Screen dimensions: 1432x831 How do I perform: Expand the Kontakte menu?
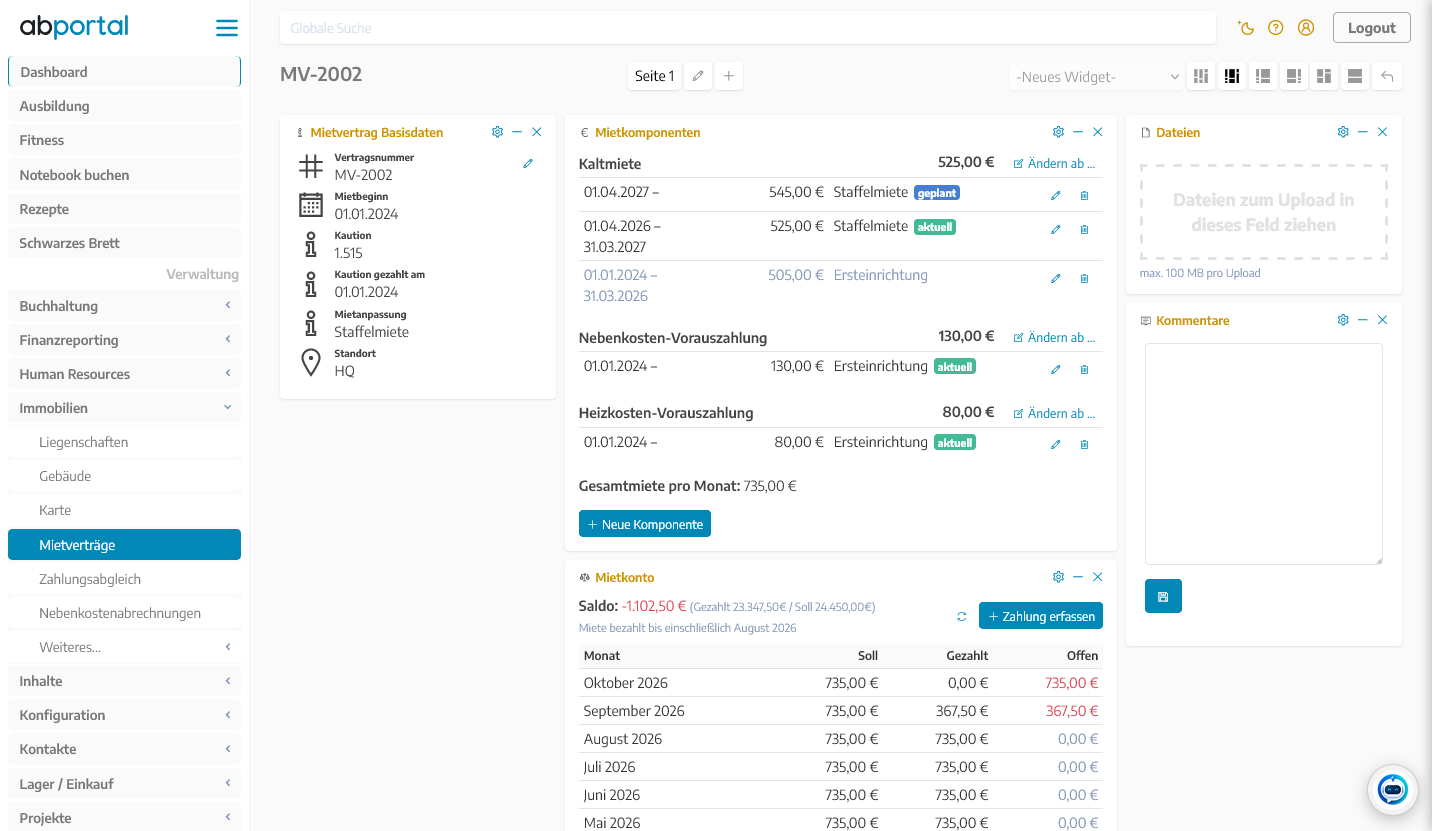coord(124,749)
